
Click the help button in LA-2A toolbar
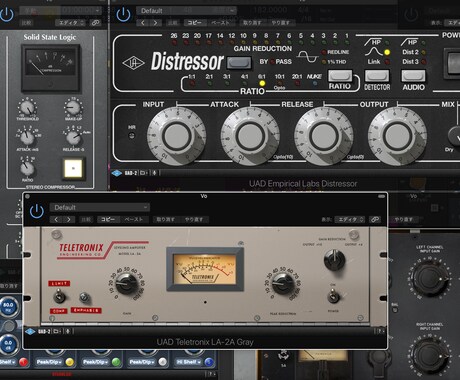click(x=380, y=331)
